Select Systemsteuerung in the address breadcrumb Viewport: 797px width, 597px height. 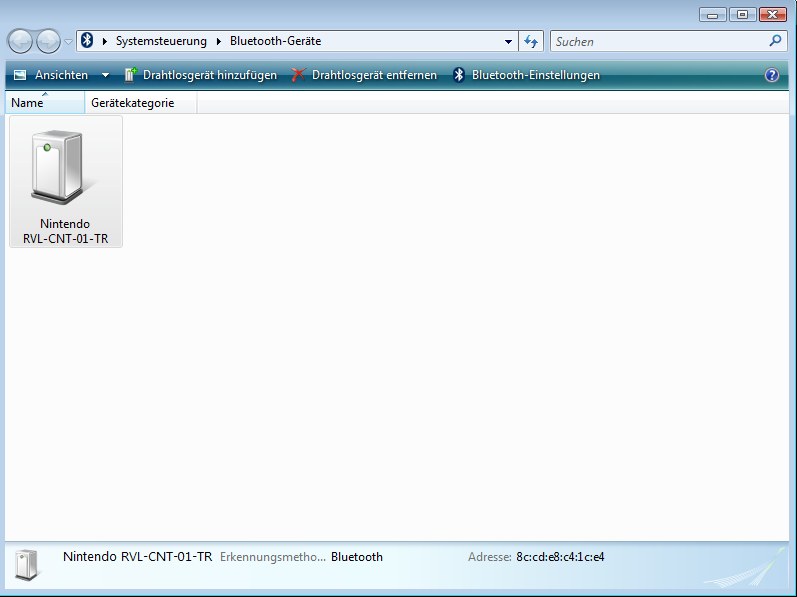[x=161, y=41]
